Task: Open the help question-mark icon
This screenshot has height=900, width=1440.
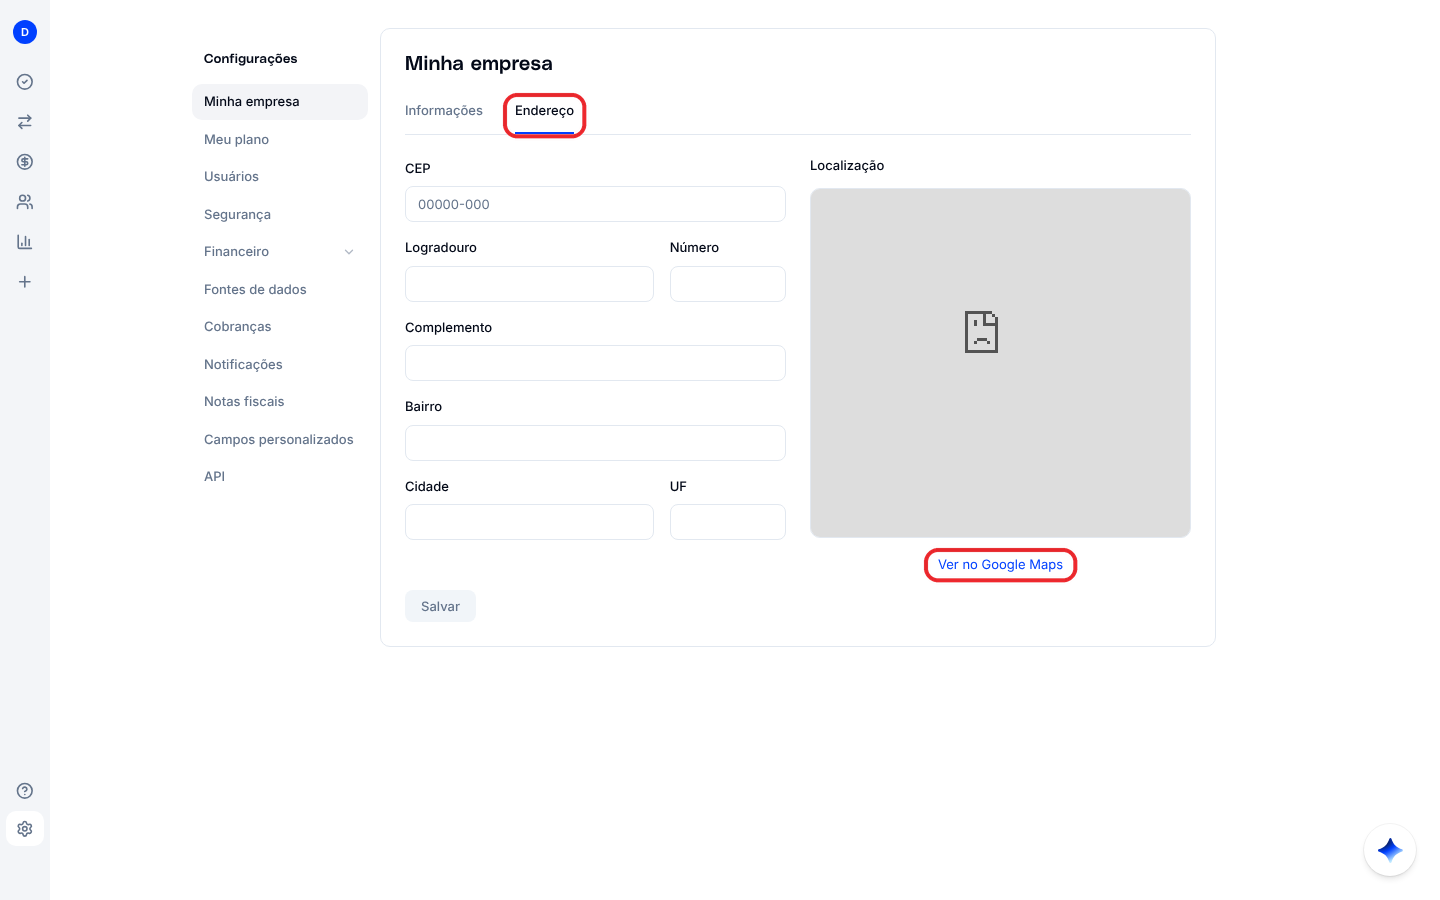Action: tap(25, 791)
